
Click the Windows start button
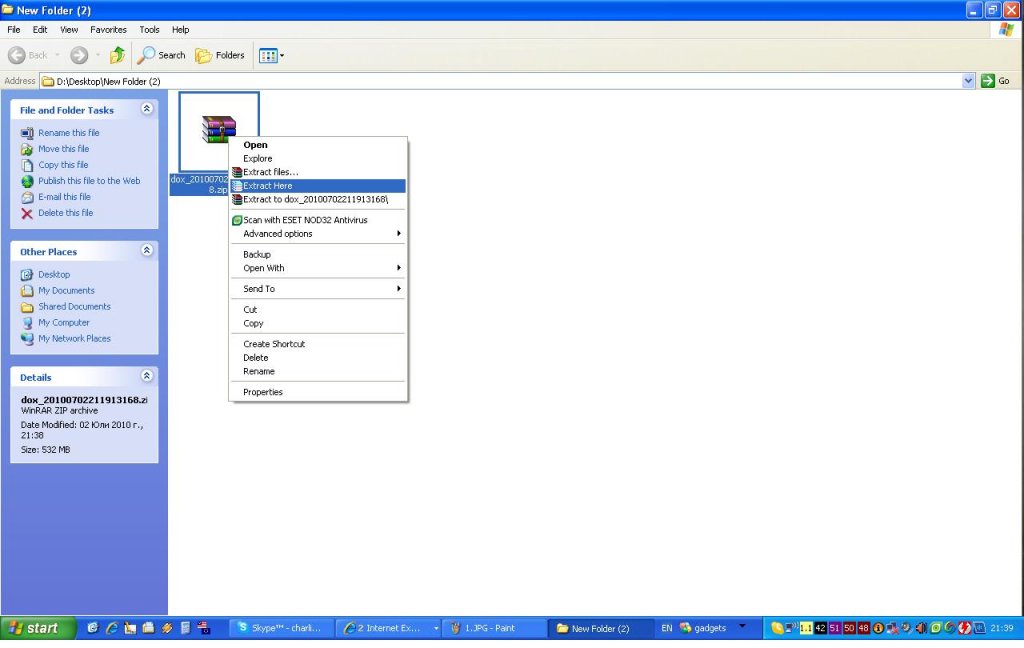[39, 628]
